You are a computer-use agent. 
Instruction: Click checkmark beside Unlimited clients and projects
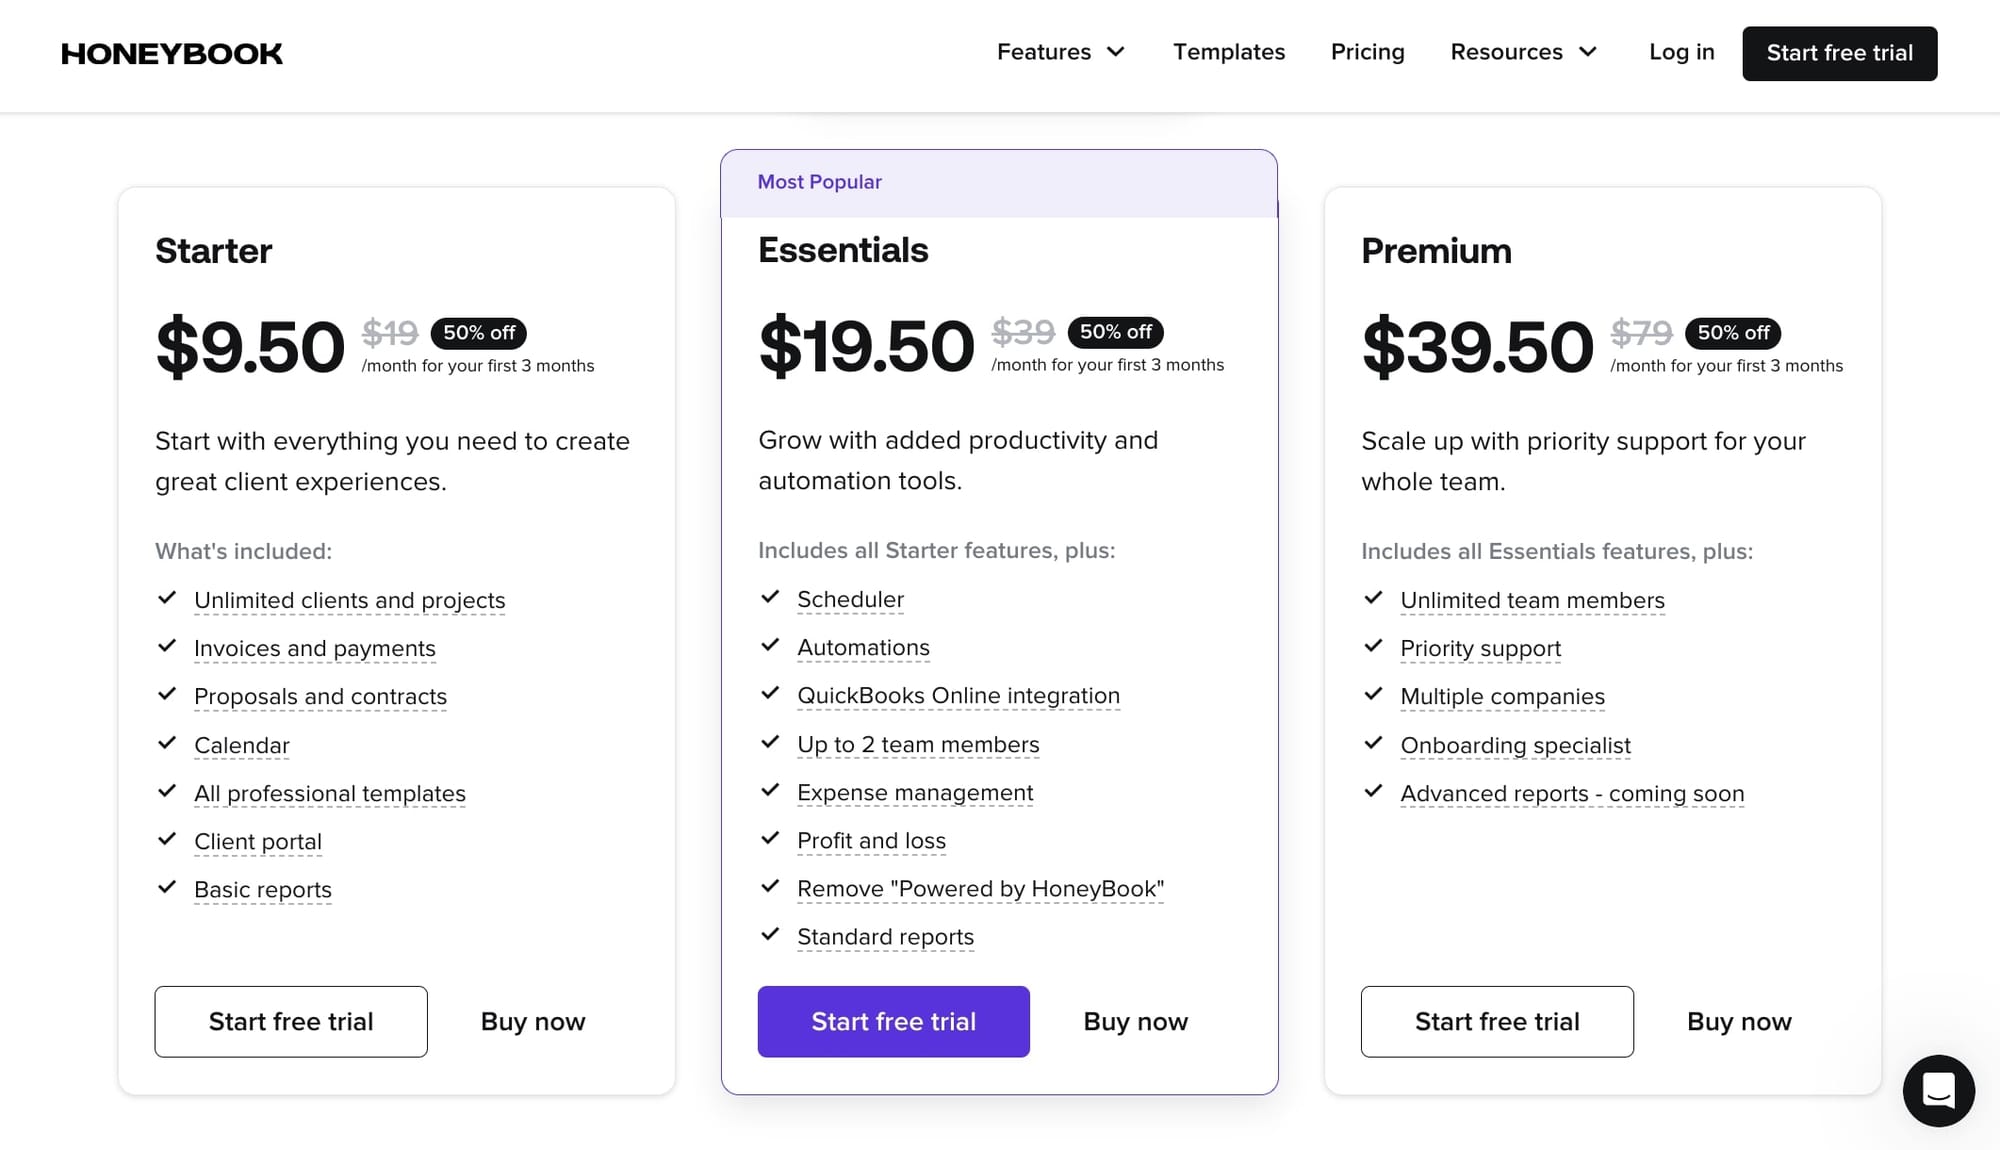click(x=167, y=598)
